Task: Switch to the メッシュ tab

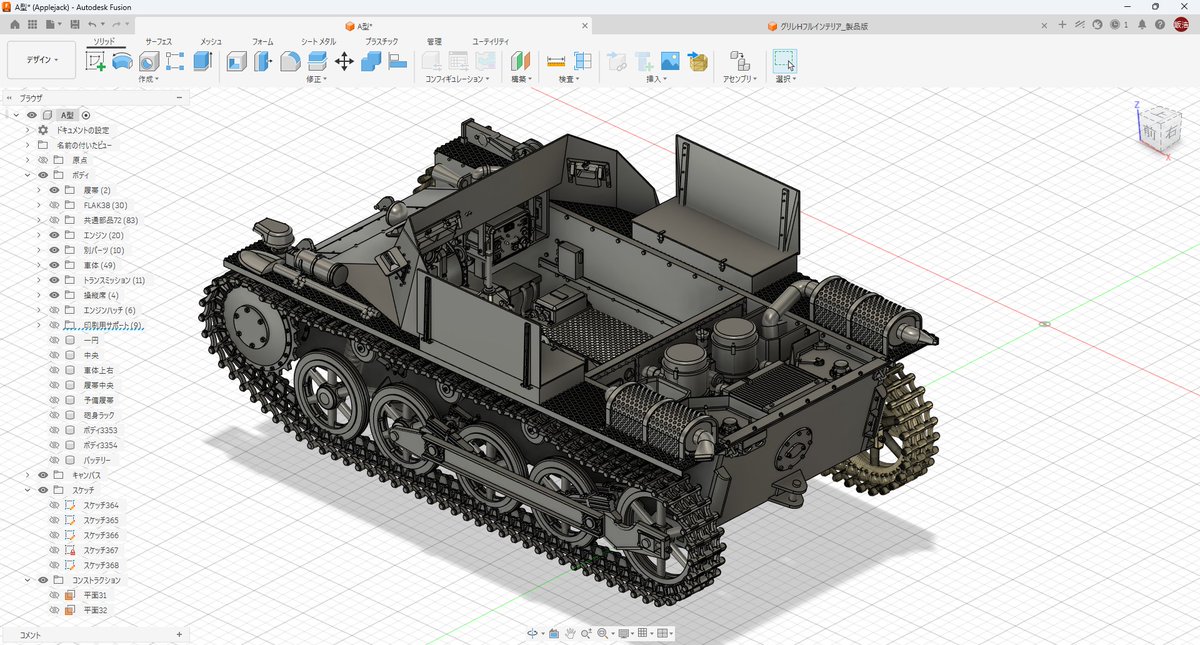Action: click(211, 41)
